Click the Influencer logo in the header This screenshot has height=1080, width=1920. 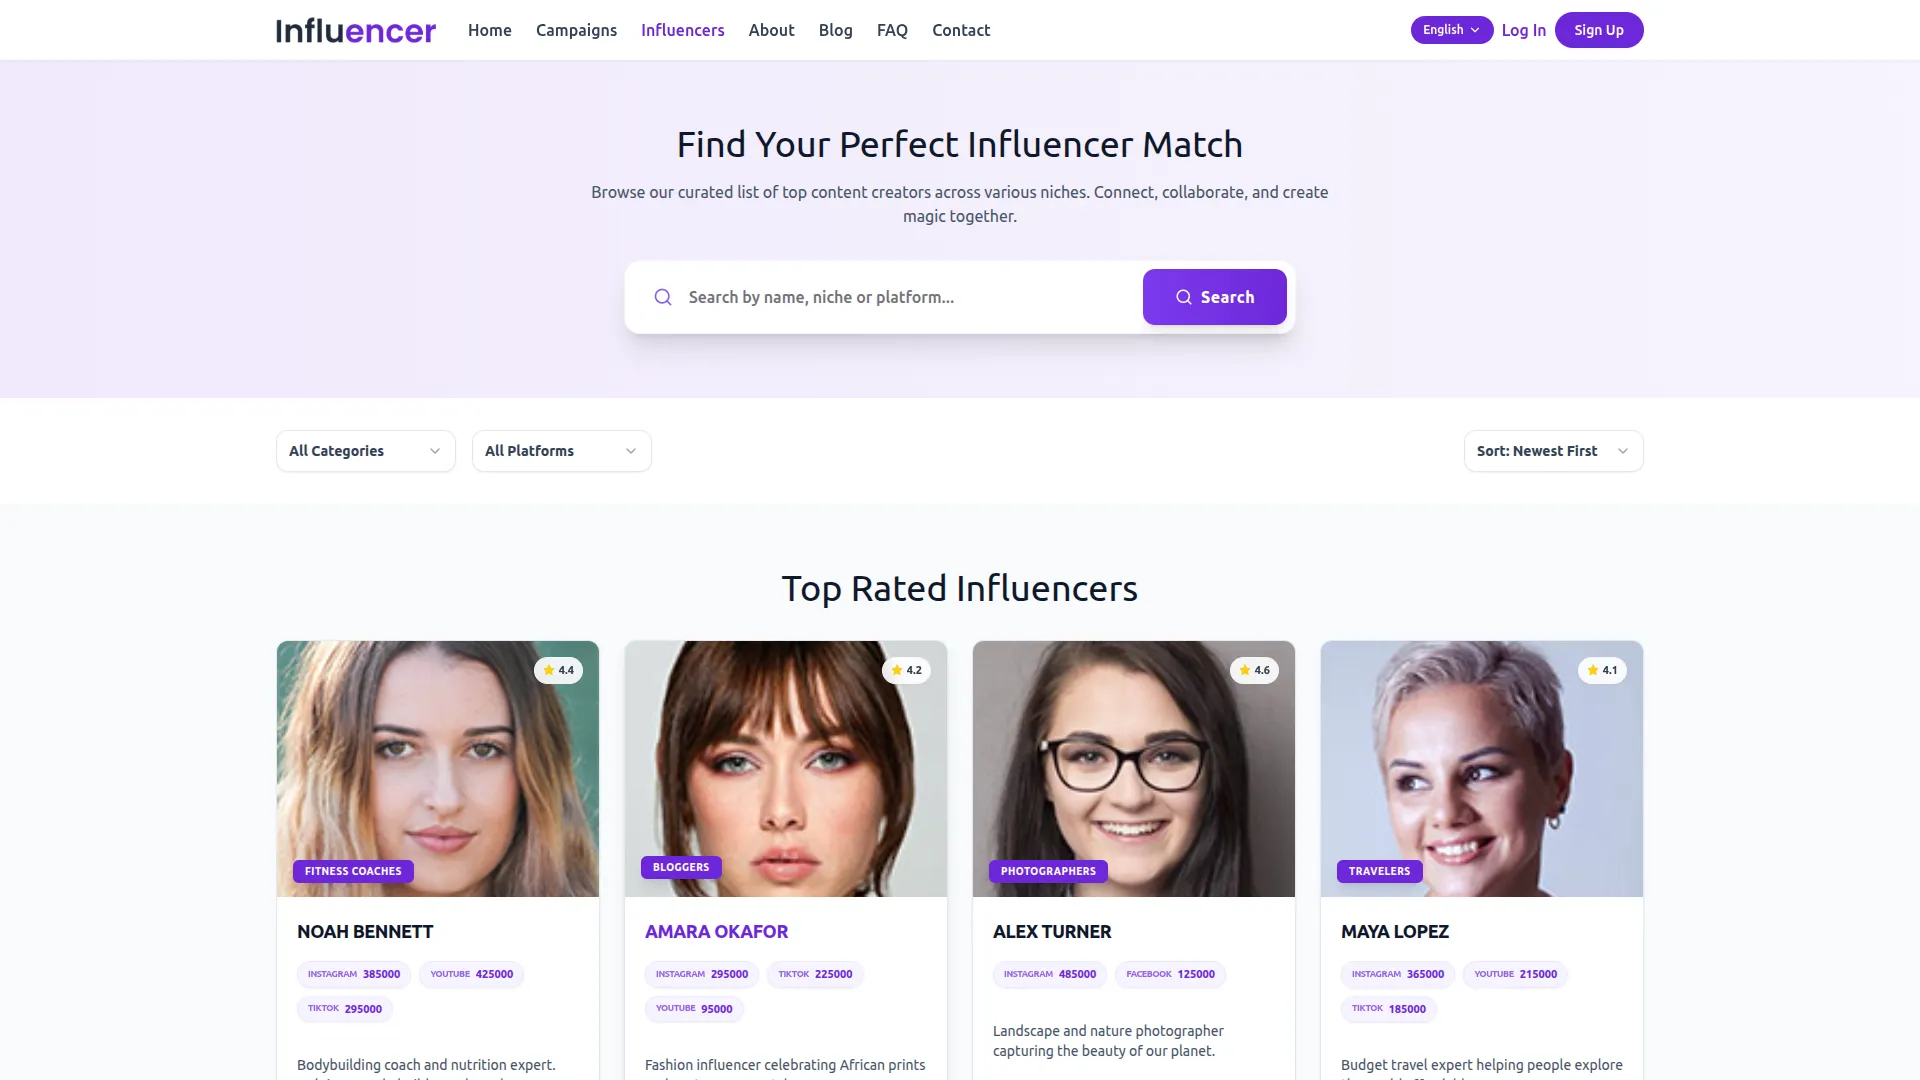[x=356, y=30]
